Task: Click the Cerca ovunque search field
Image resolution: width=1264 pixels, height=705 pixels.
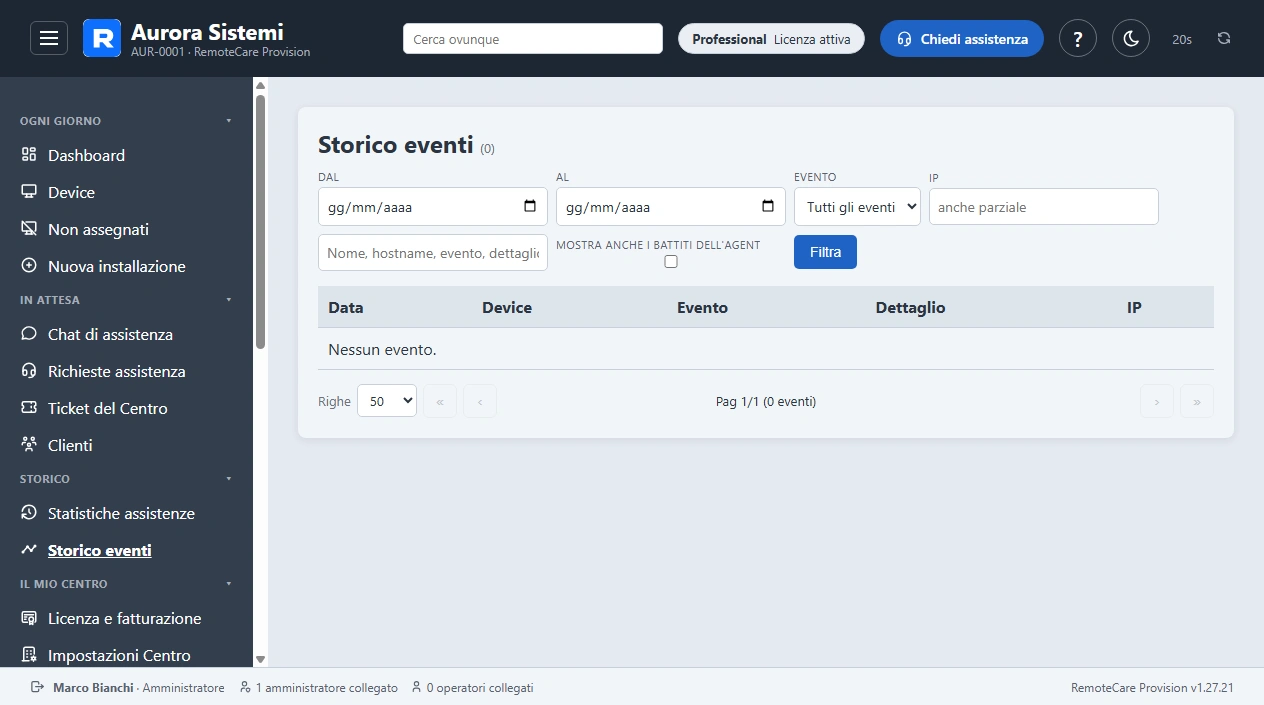Action: click(x=533, y=39)
